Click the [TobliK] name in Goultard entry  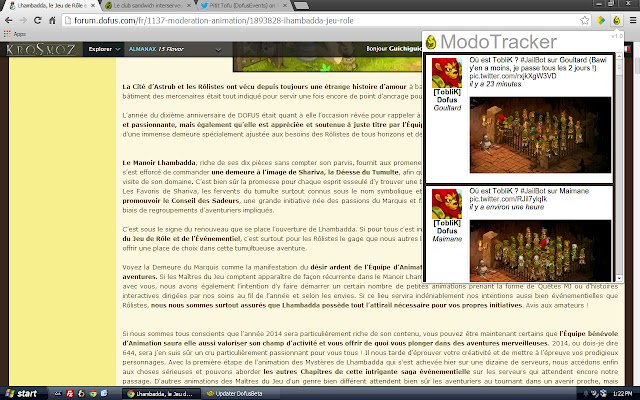click(x=447, y=92)
